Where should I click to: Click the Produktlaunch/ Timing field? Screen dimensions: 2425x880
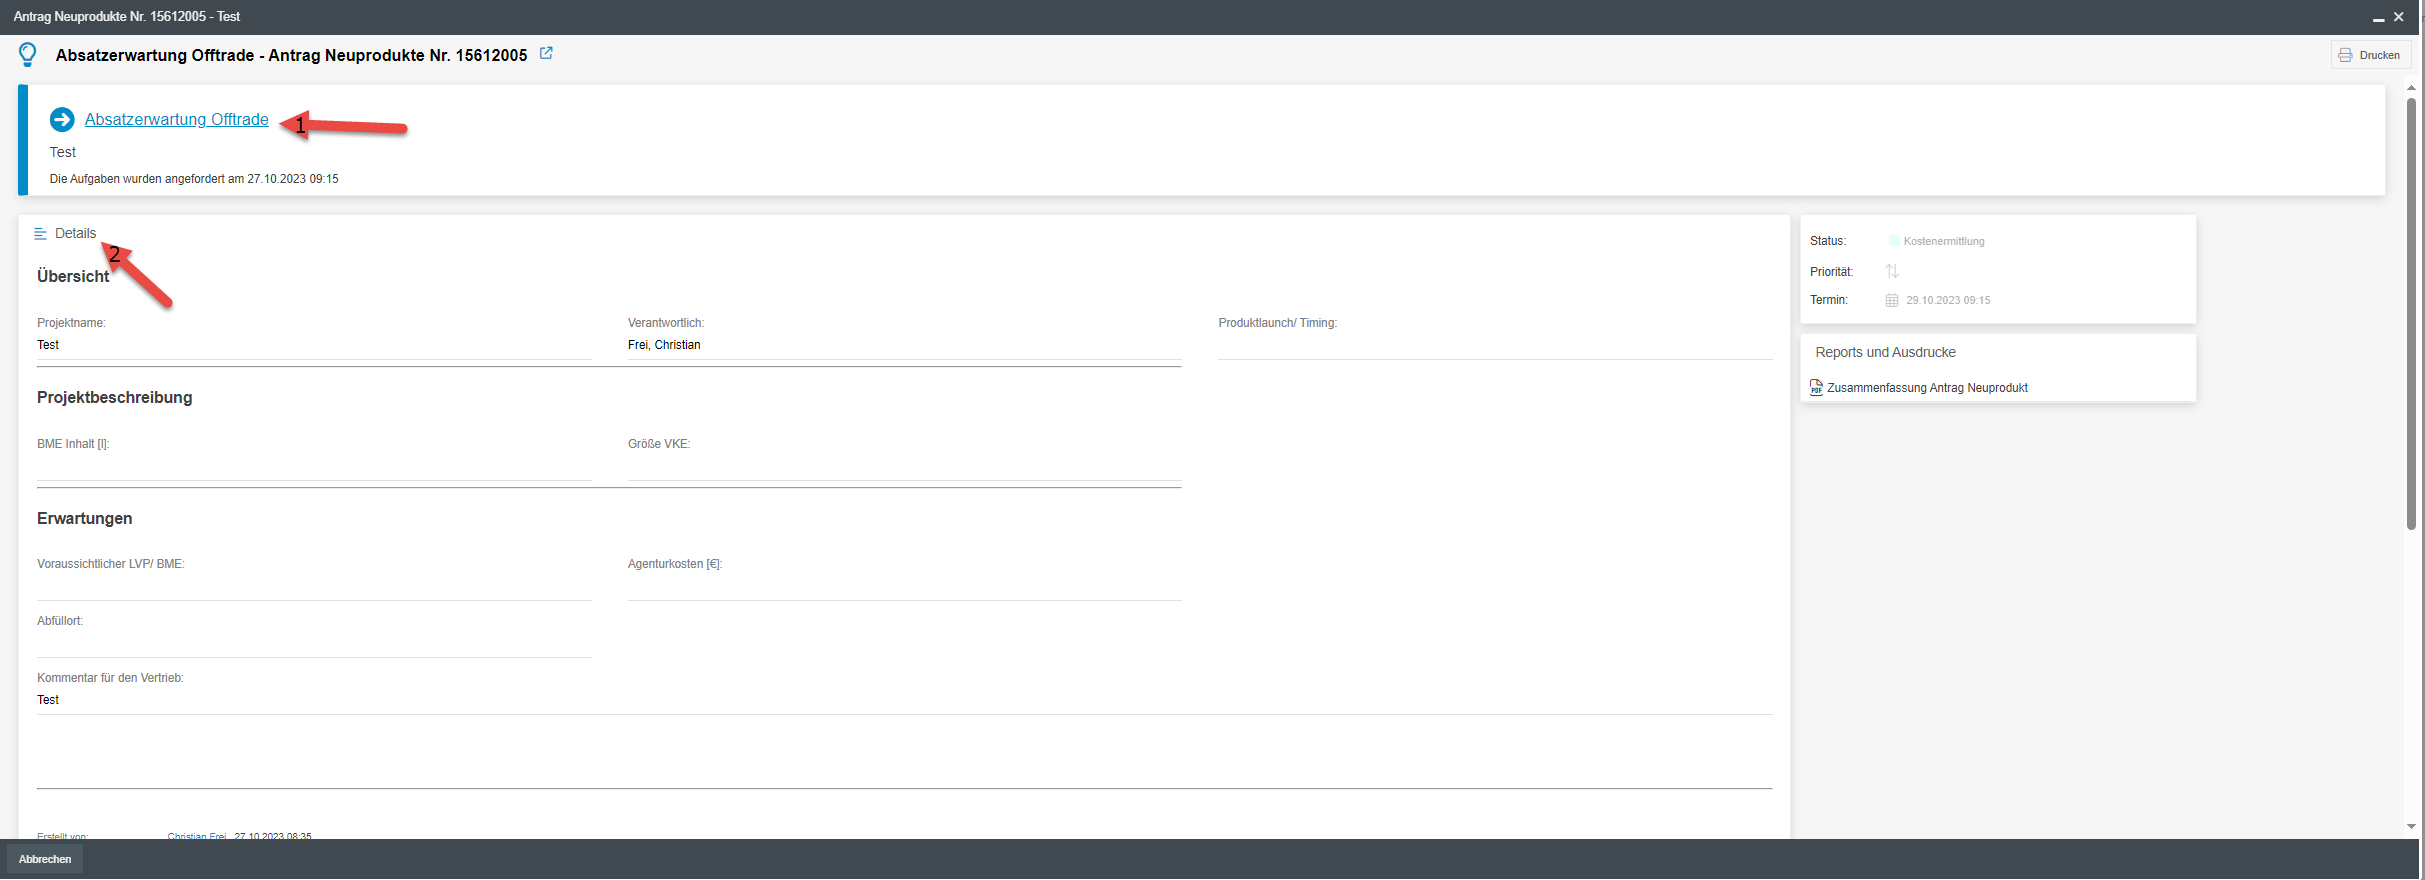tap(1494, 346)
